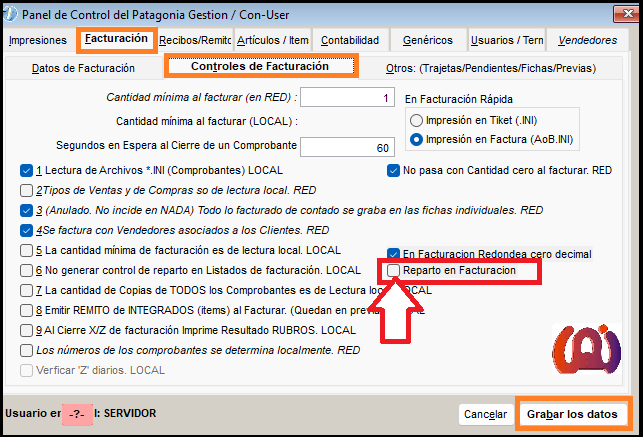Go to the Contabilidad tab
The height and width of the screenshot is (437, 643).
coord(350,40)
